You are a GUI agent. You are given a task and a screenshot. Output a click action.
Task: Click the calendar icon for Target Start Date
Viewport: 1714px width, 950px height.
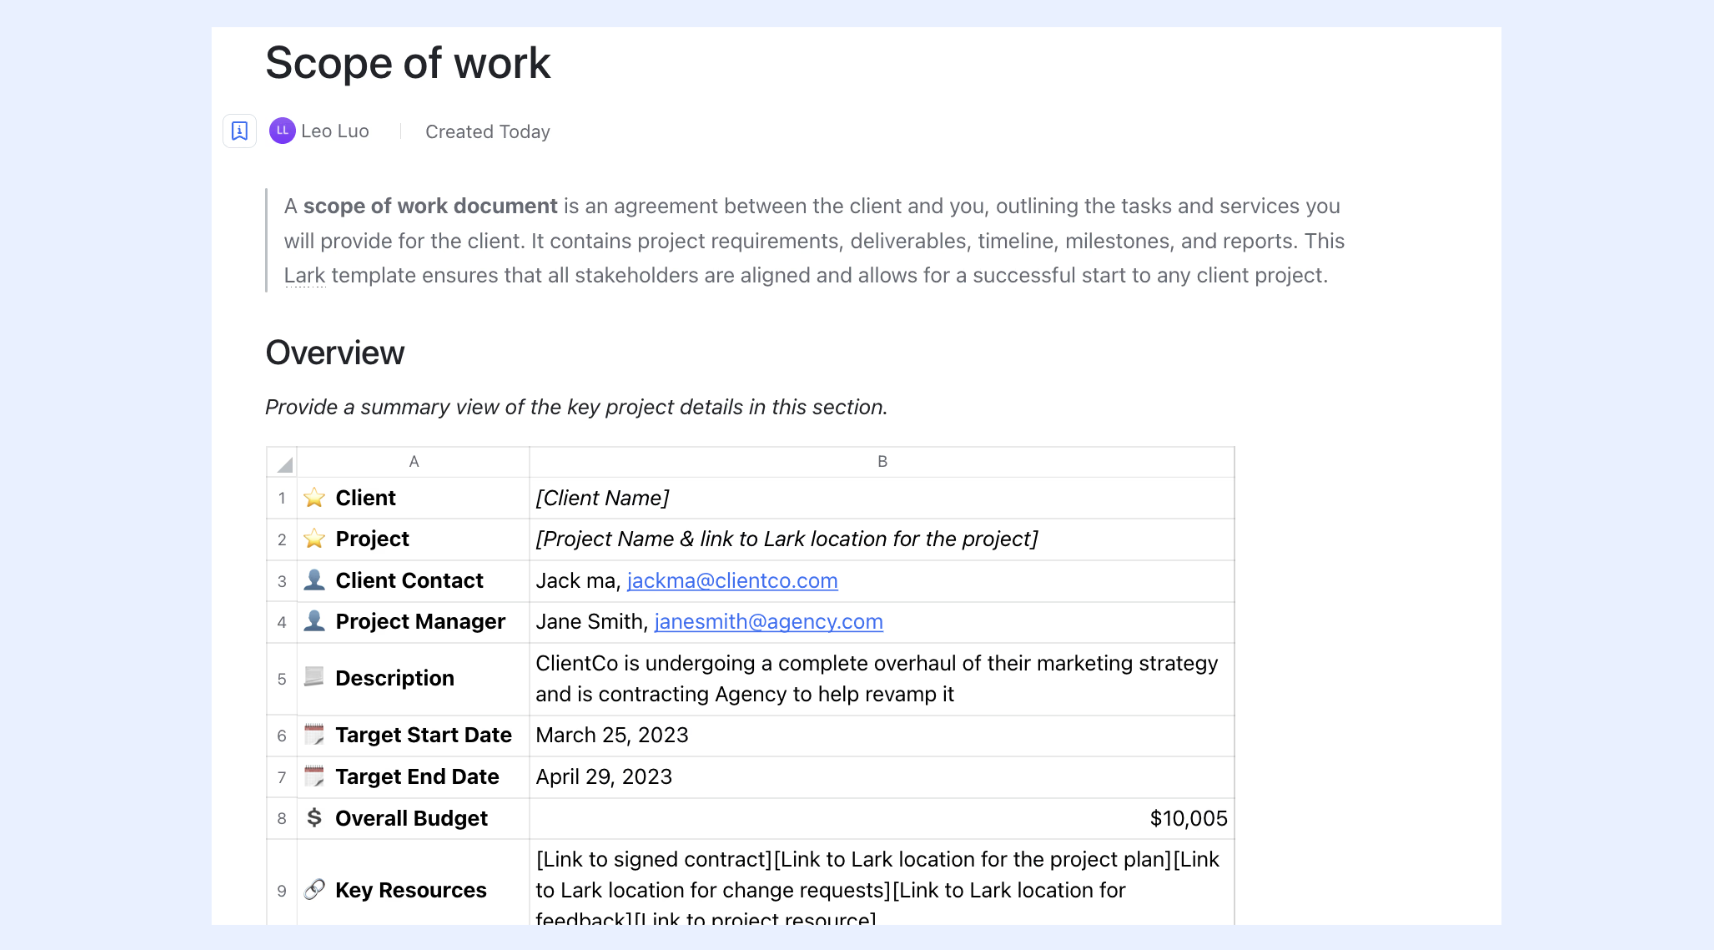point(314,735)
